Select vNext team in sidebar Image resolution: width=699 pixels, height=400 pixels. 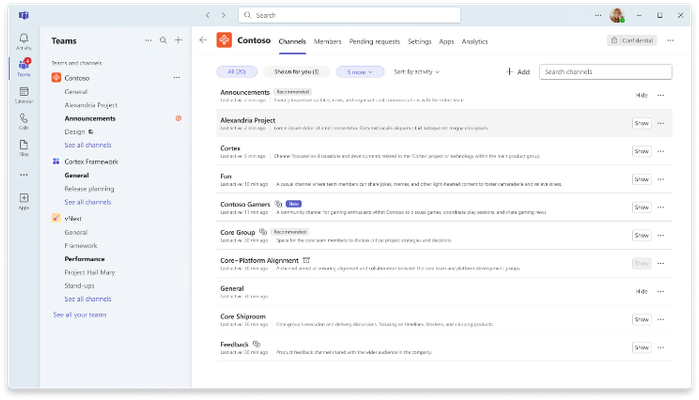point(73,219)
